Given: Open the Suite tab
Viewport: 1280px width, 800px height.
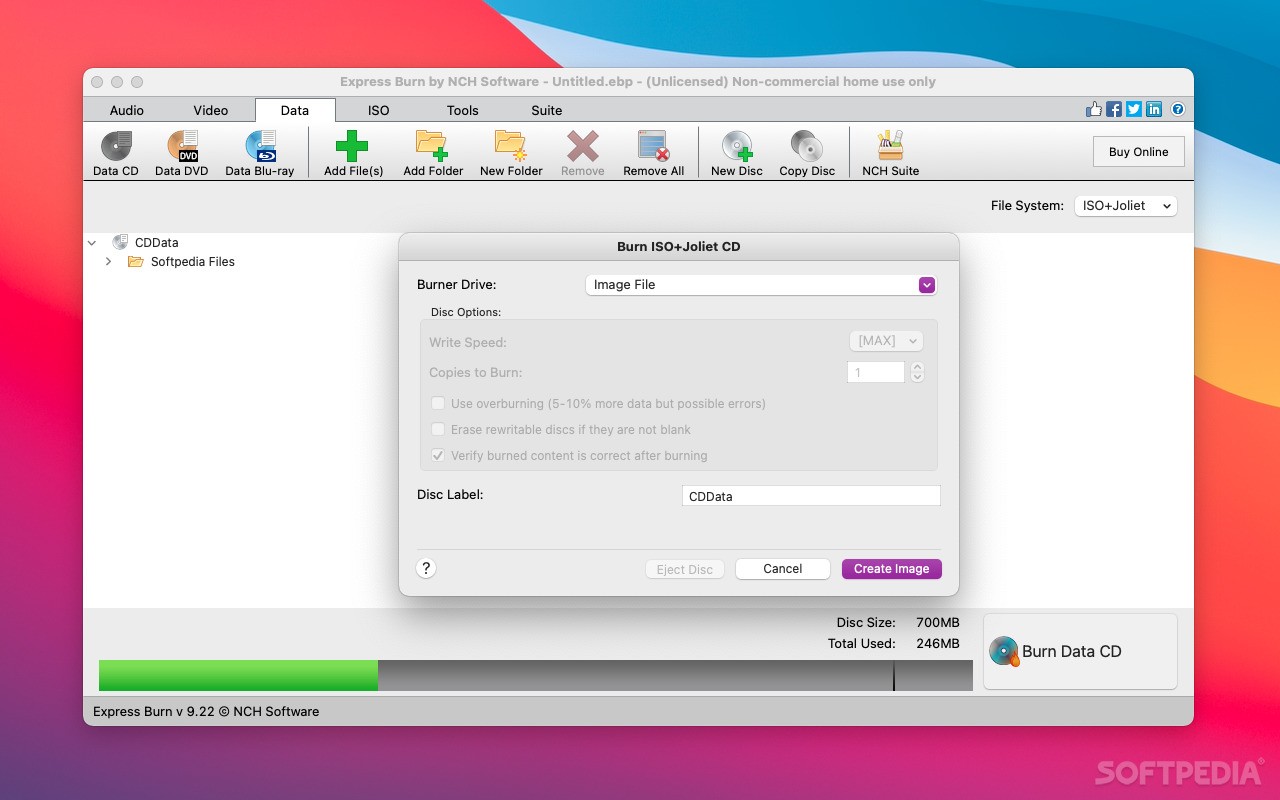Looking at the screenshot, I should [547, 110].
